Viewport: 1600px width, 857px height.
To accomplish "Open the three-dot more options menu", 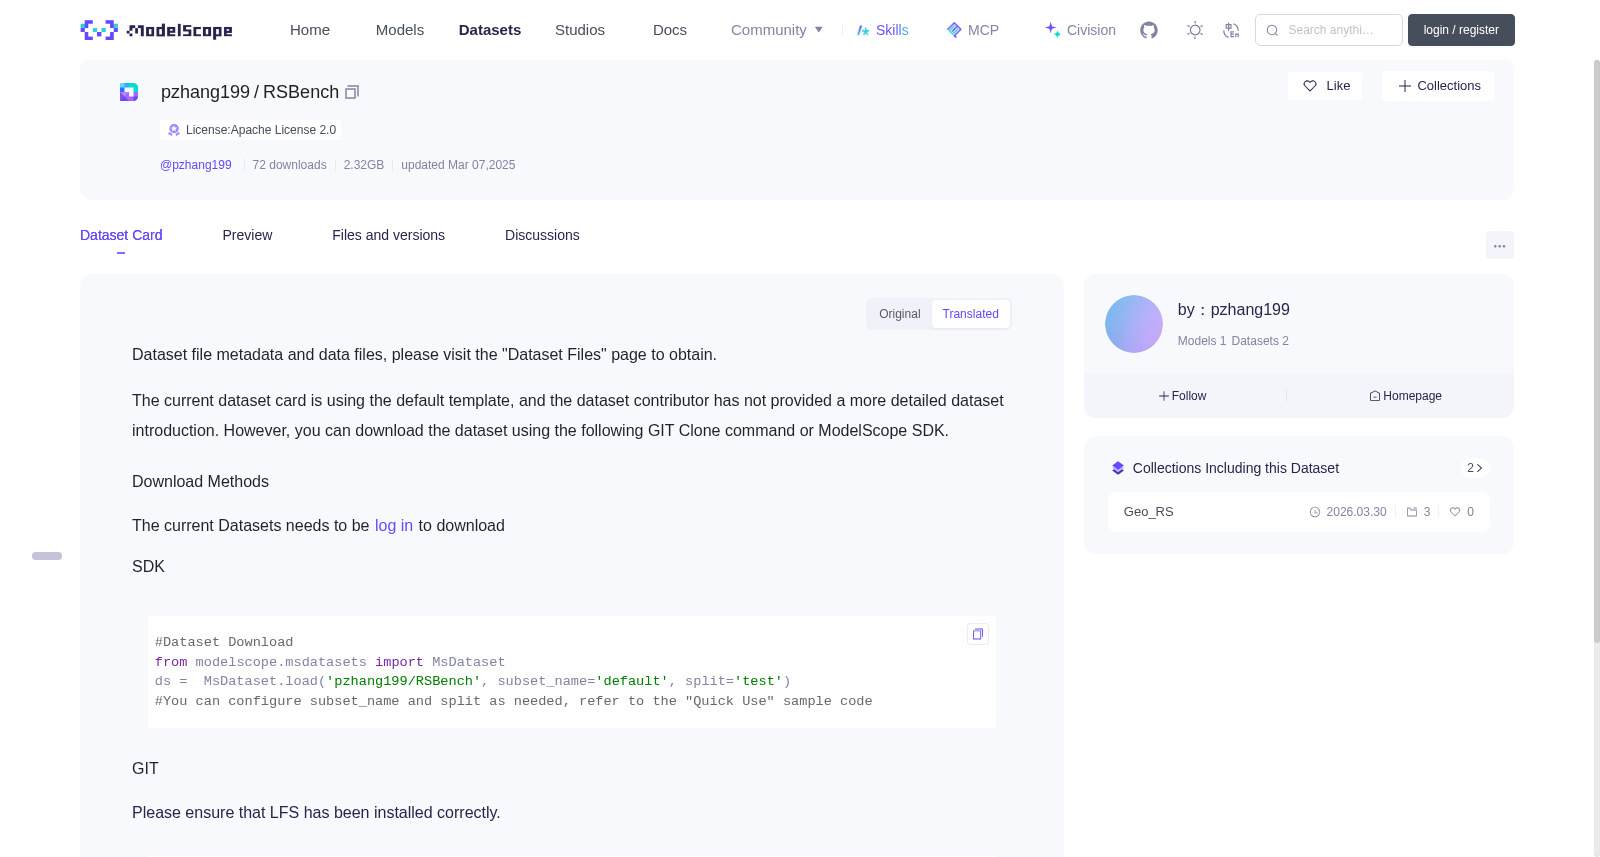I will (x=1499, y=245).
